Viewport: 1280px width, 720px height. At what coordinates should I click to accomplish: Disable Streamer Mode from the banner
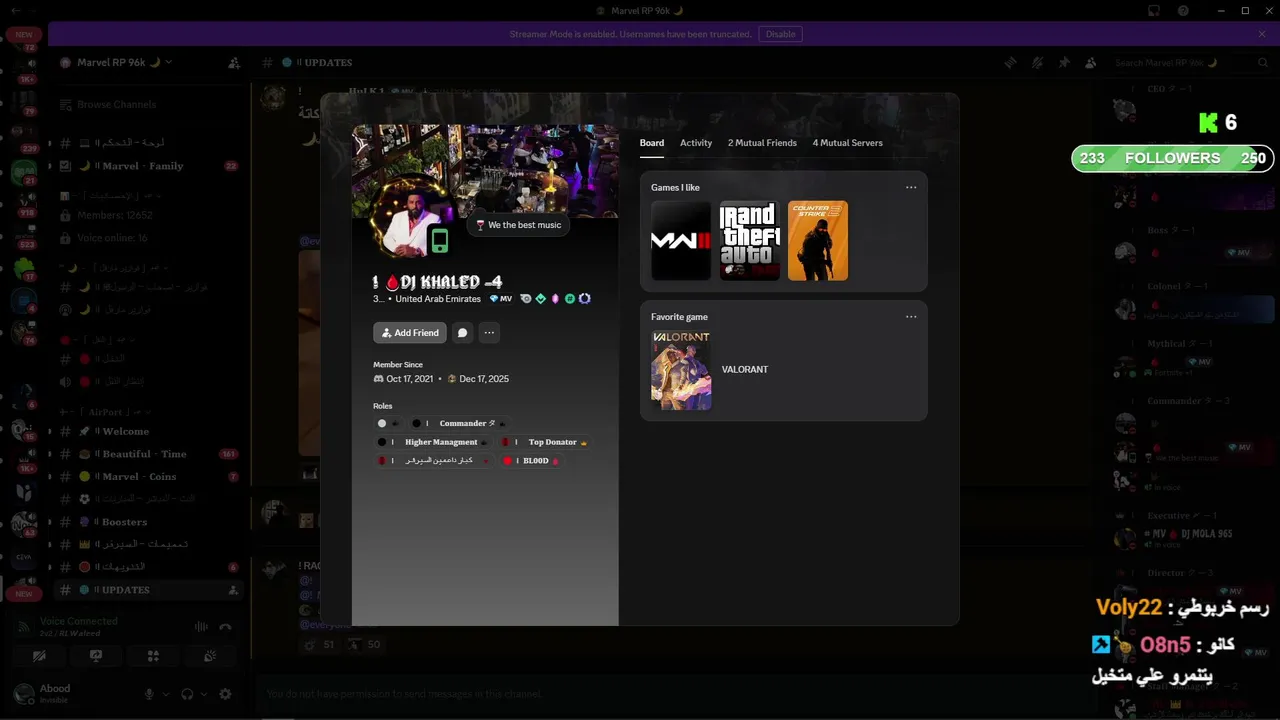780,34
